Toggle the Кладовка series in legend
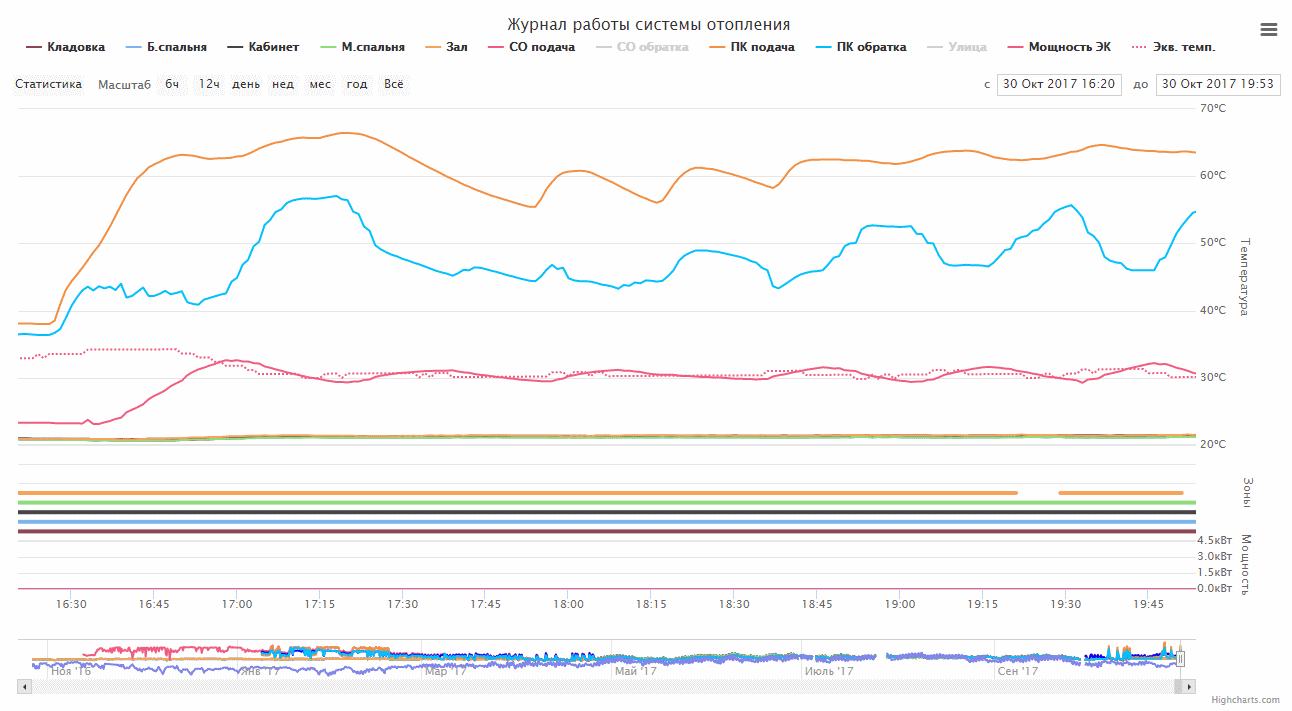The image size is (1292, 711). (x=65, y=47)
